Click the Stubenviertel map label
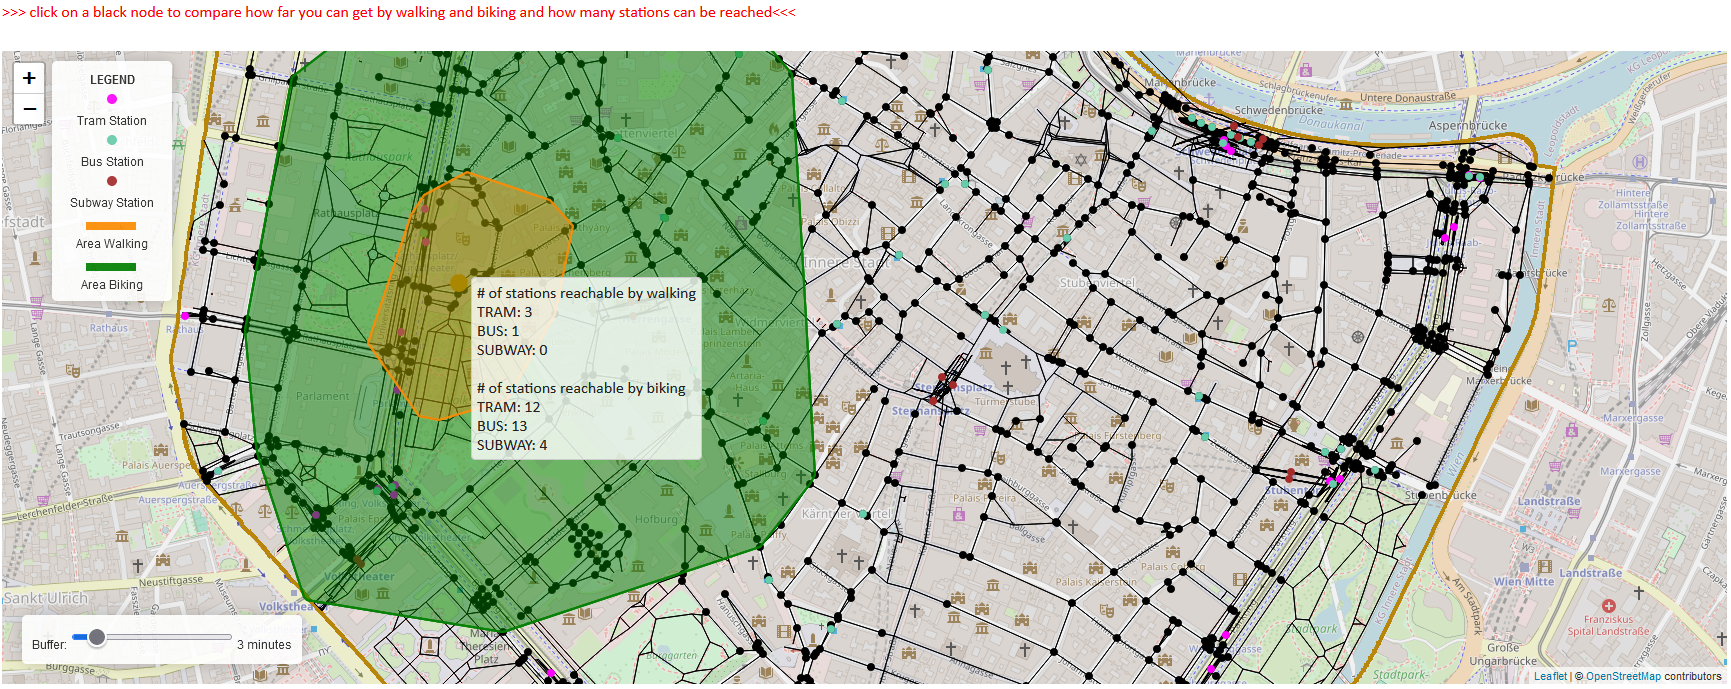This screenshot has height=689, width=1731. 1097,283
